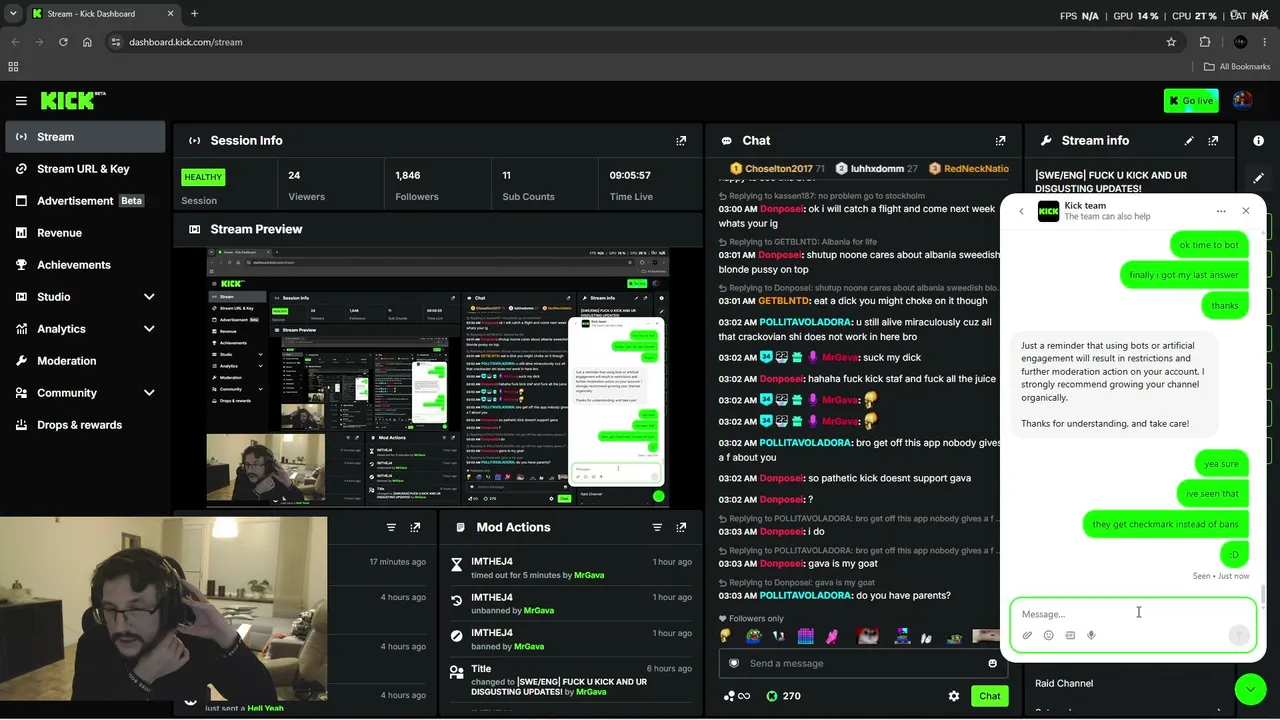Click the green Chat send button

tap(989, 696)
